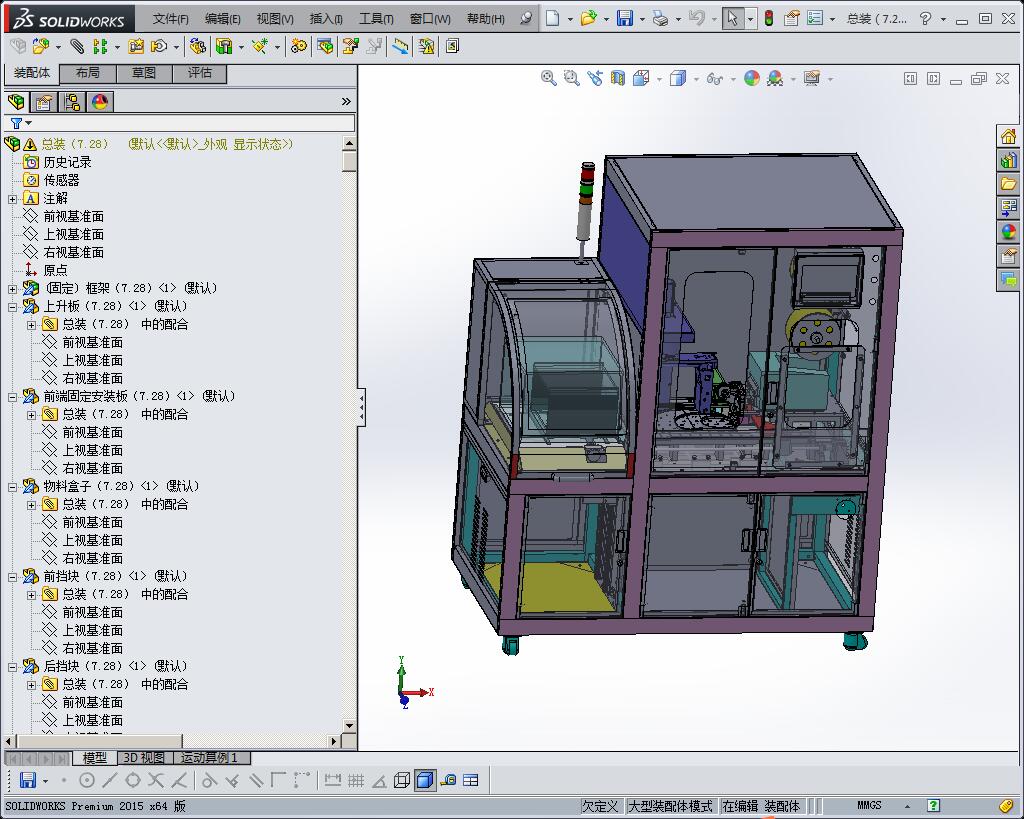The image size is (1024, 819).
Task: Select the 历史记录 tree item
Action: [57, 162]
